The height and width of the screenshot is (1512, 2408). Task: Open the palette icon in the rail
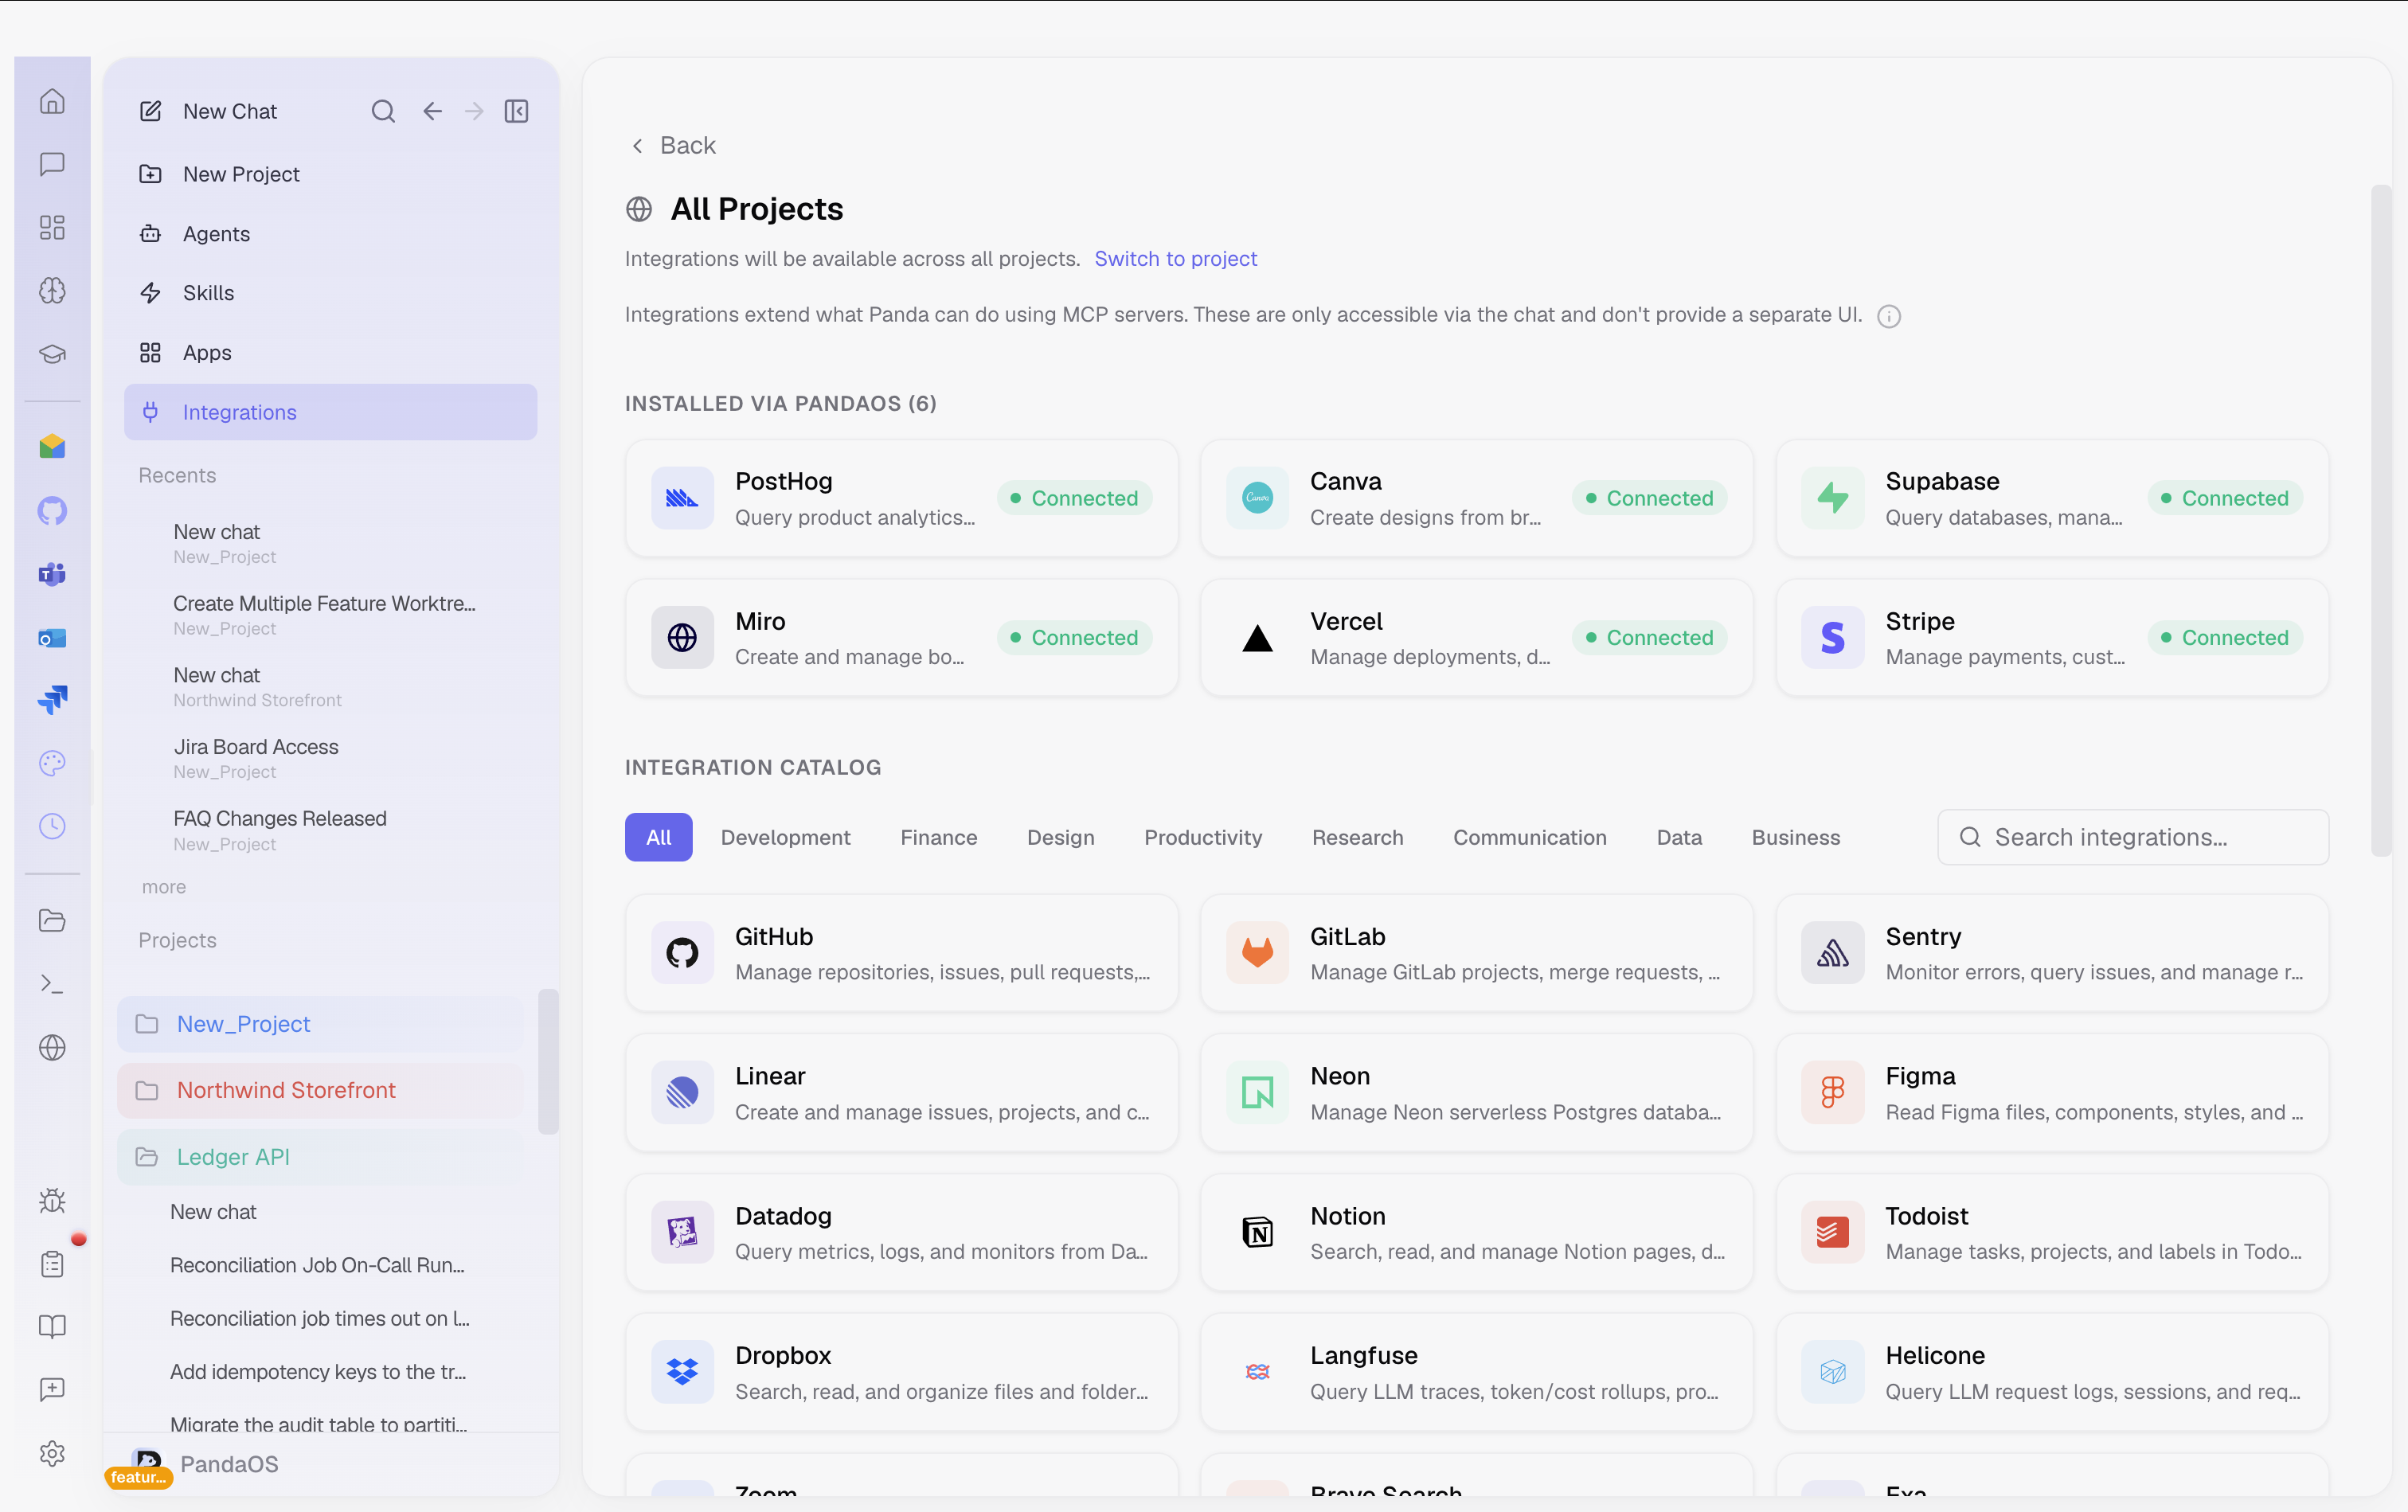(52, 763)
